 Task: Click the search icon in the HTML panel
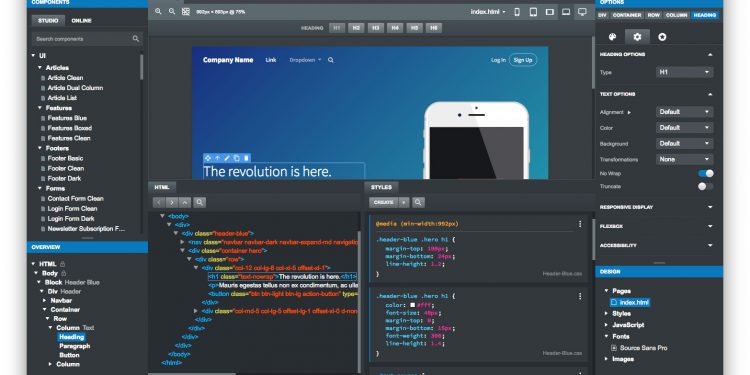tap(200, 202)
